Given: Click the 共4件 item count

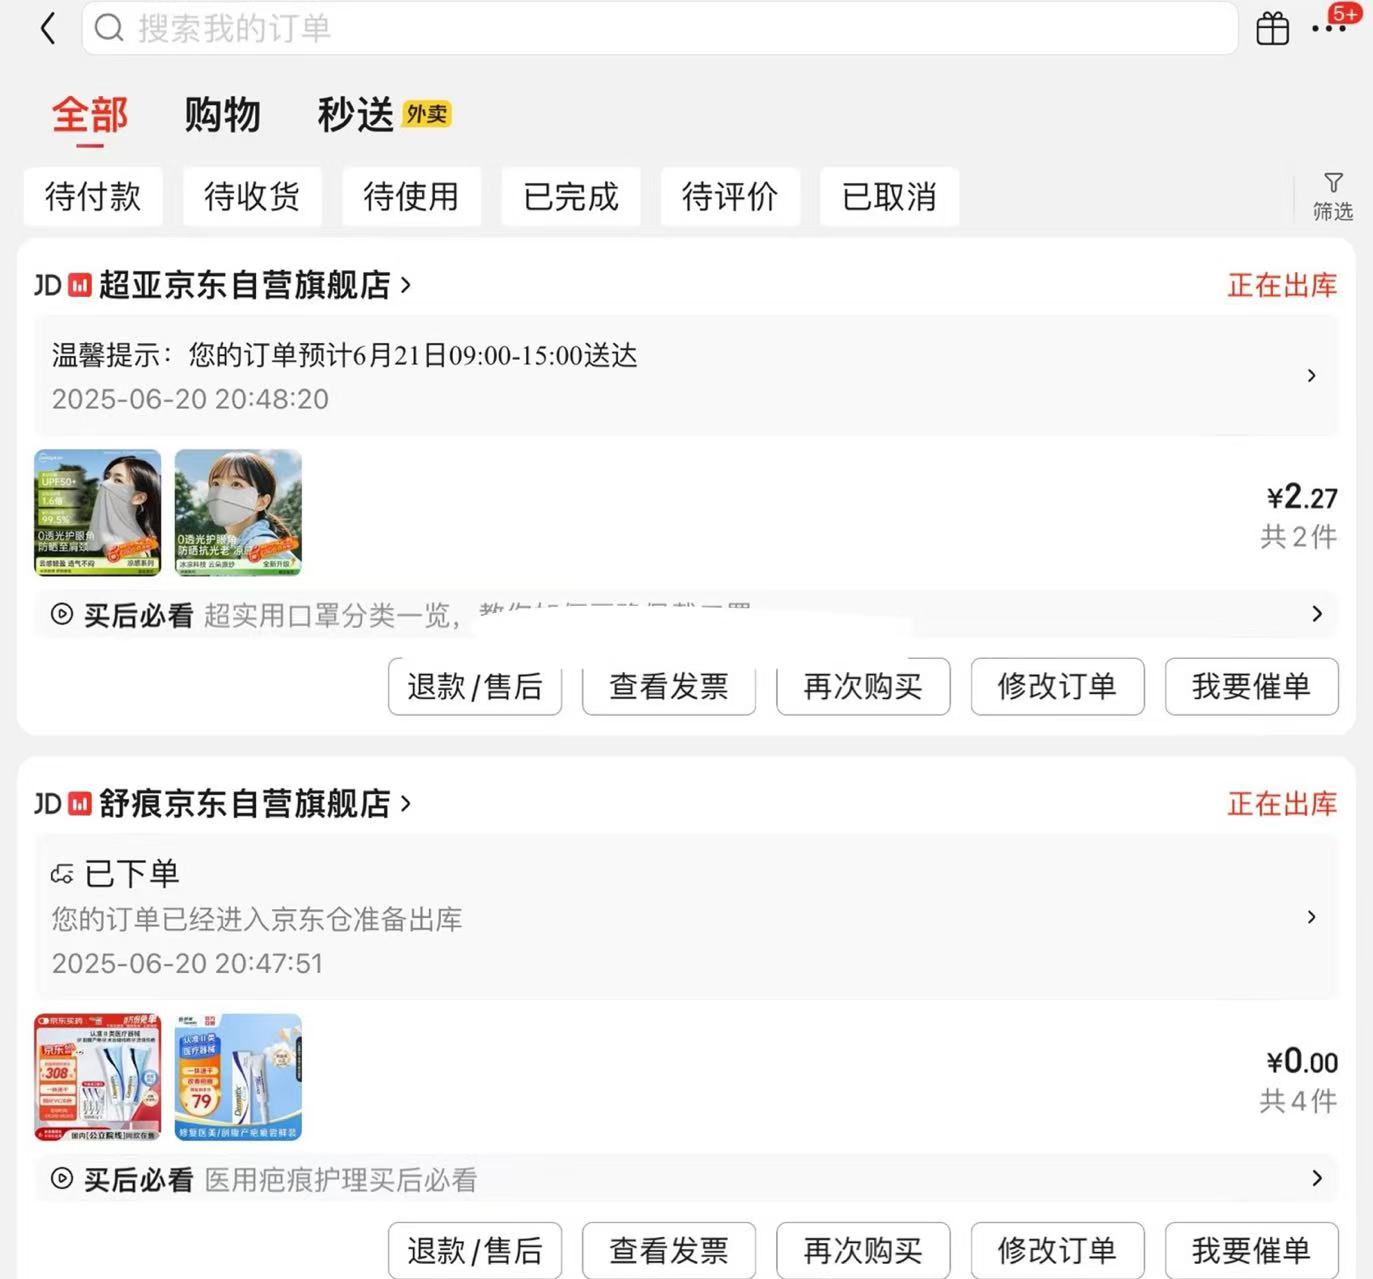Looking at the screenshot, I should [1298, 1101].
